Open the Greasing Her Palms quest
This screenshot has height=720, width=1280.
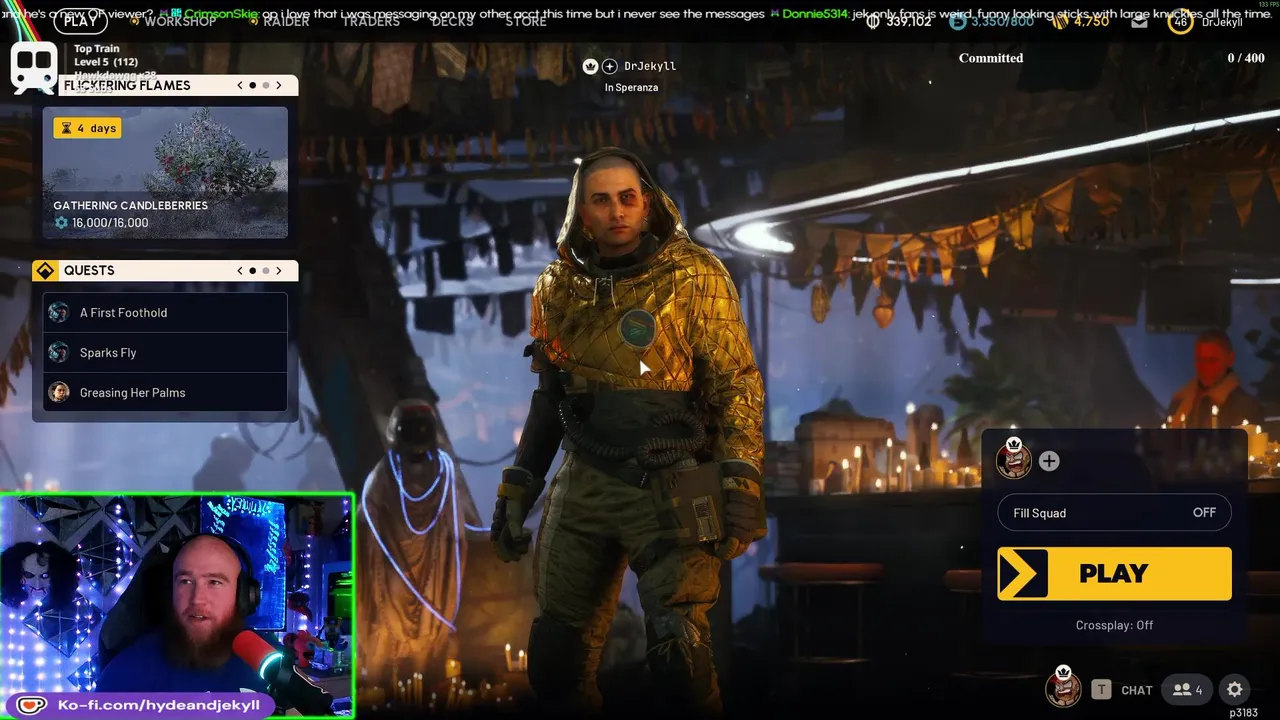click(x=165, y=393)
